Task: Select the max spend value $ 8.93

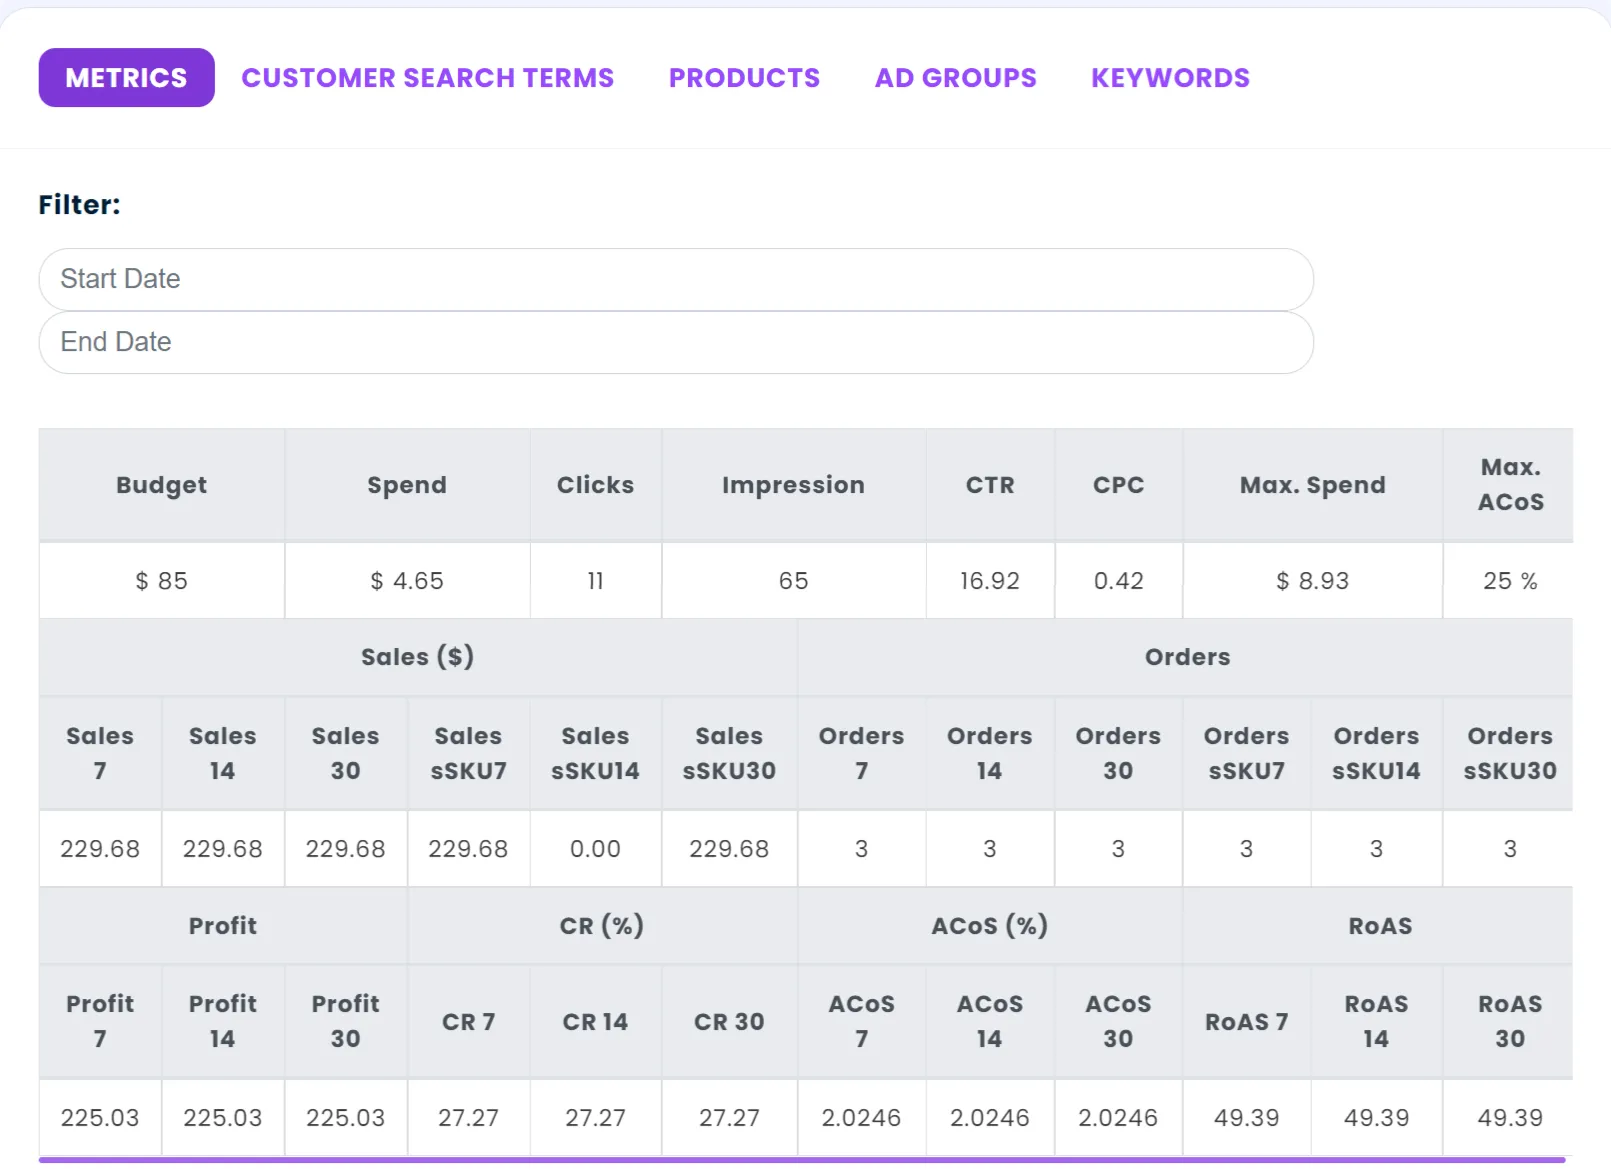Action: (1312, 581)
